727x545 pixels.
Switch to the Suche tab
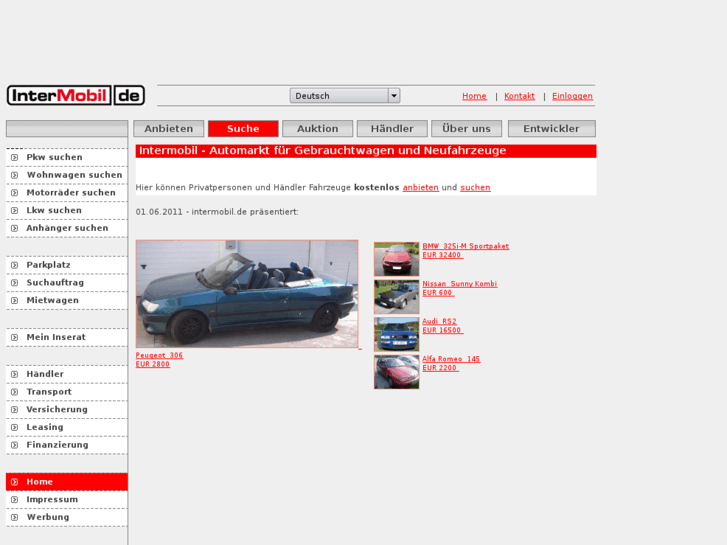[x=243, y=128]
